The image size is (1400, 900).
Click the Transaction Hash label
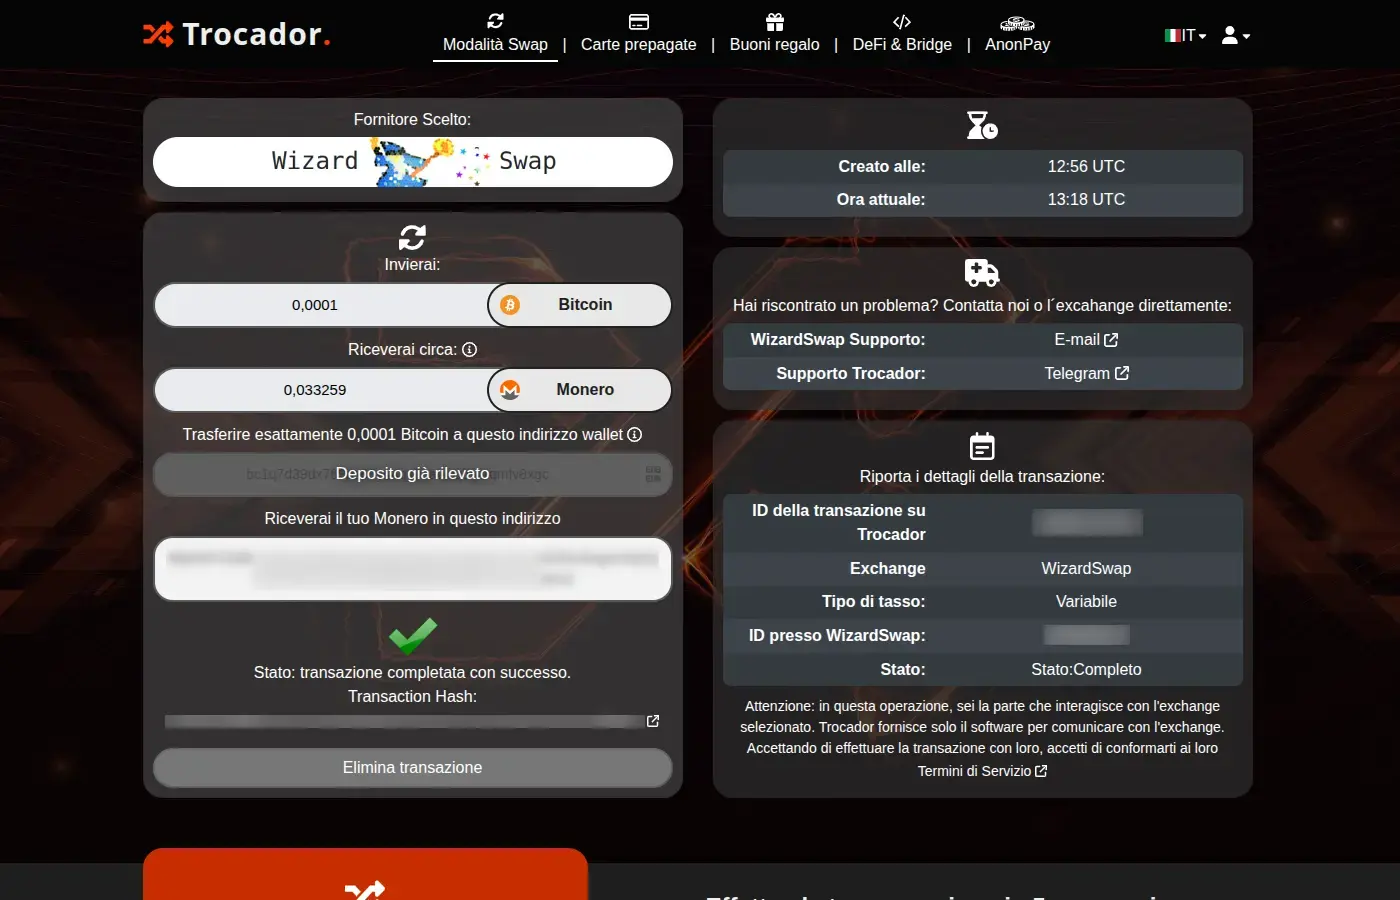[412, 696]
